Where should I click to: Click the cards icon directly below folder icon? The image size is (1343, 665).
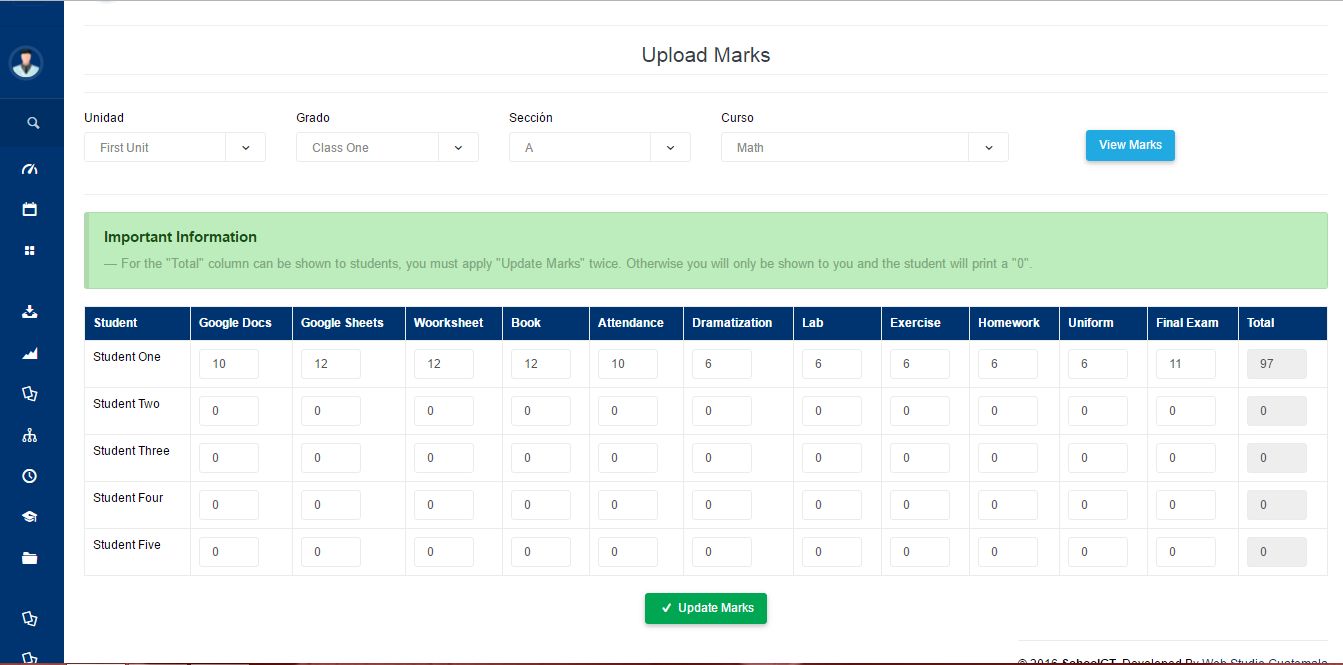tap(29, 619)
